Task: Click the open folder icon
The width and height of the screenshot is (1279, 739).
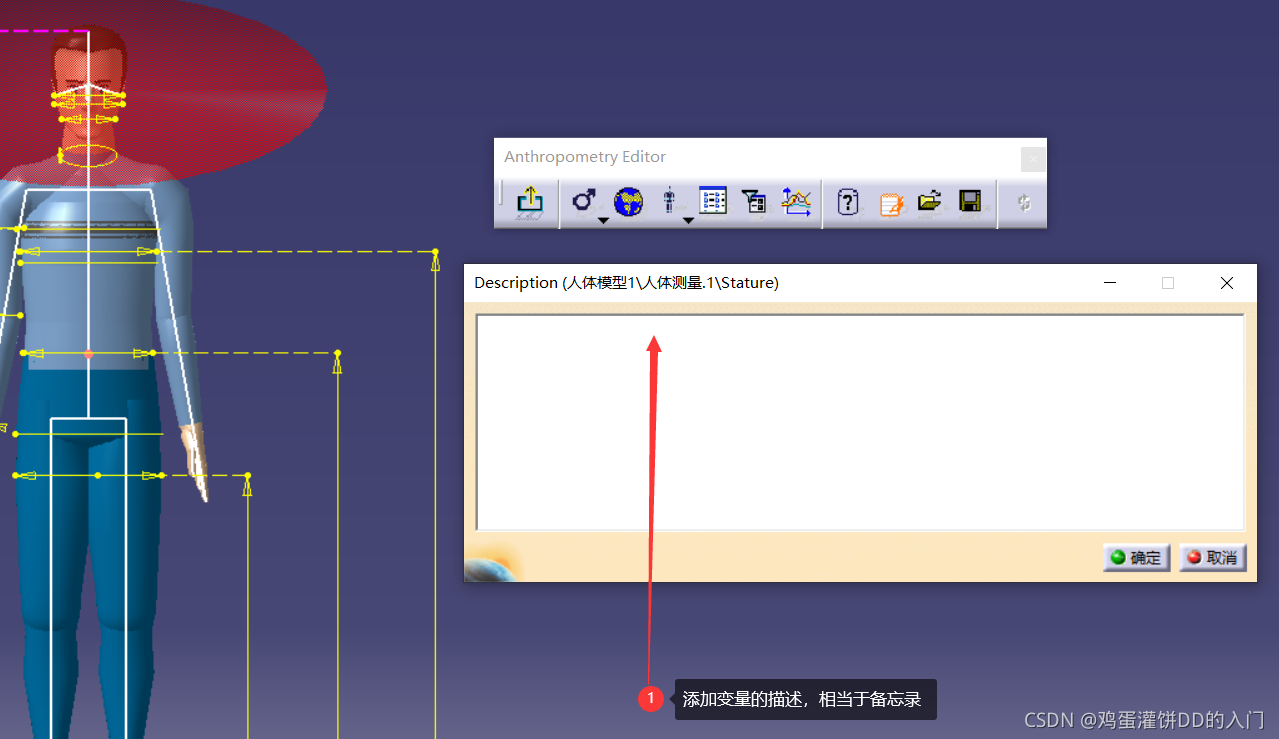Action: click(930, 202)
